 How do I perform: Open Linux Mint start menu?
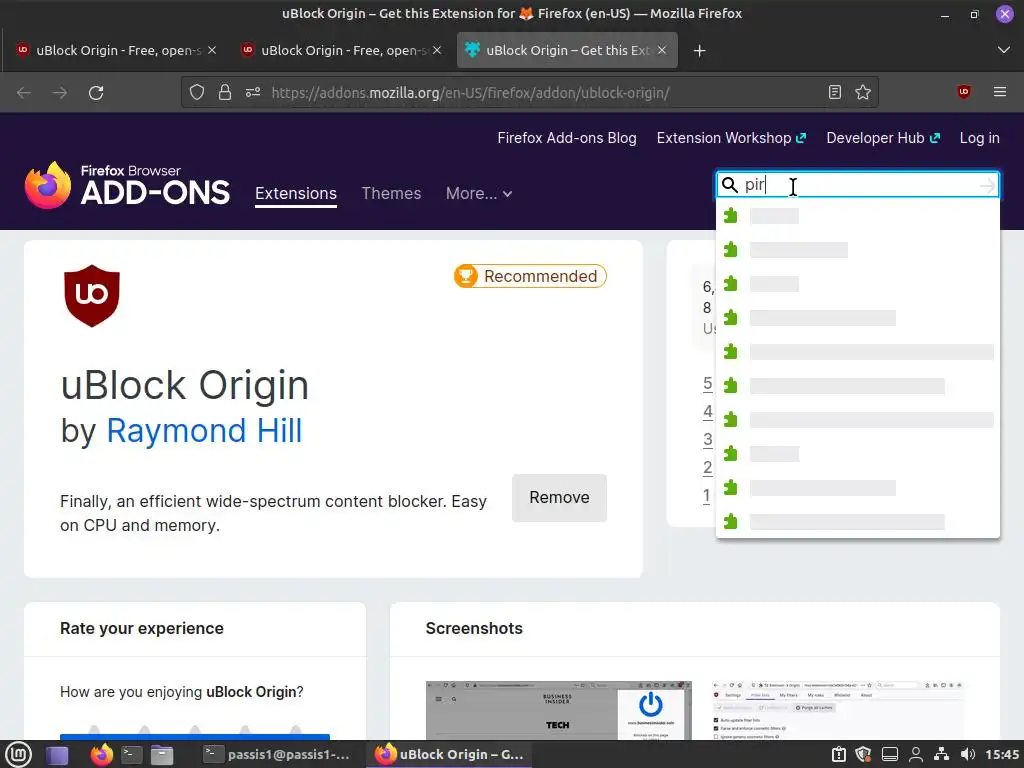click(x=18, y=755)
